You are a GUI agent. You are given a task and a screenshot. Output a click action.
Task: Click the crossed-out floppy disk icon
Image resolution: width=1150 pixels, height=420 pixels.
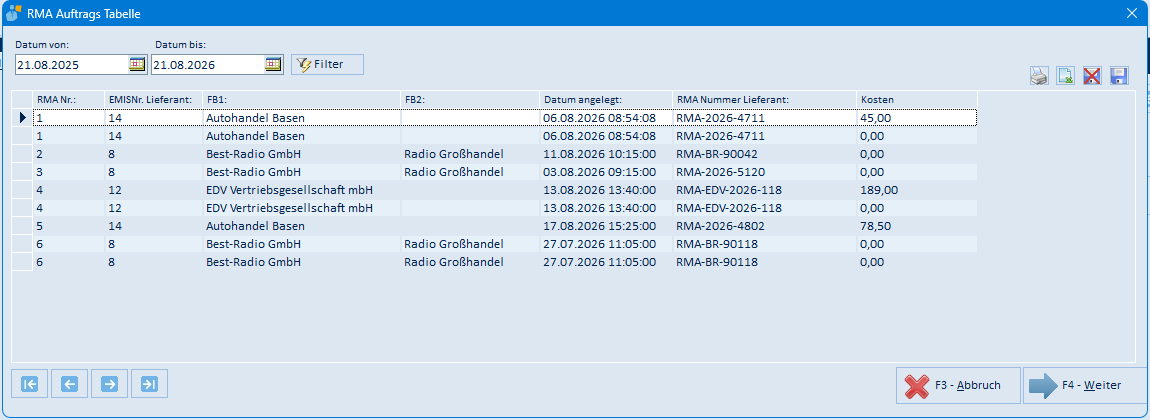pos(1092,75)
